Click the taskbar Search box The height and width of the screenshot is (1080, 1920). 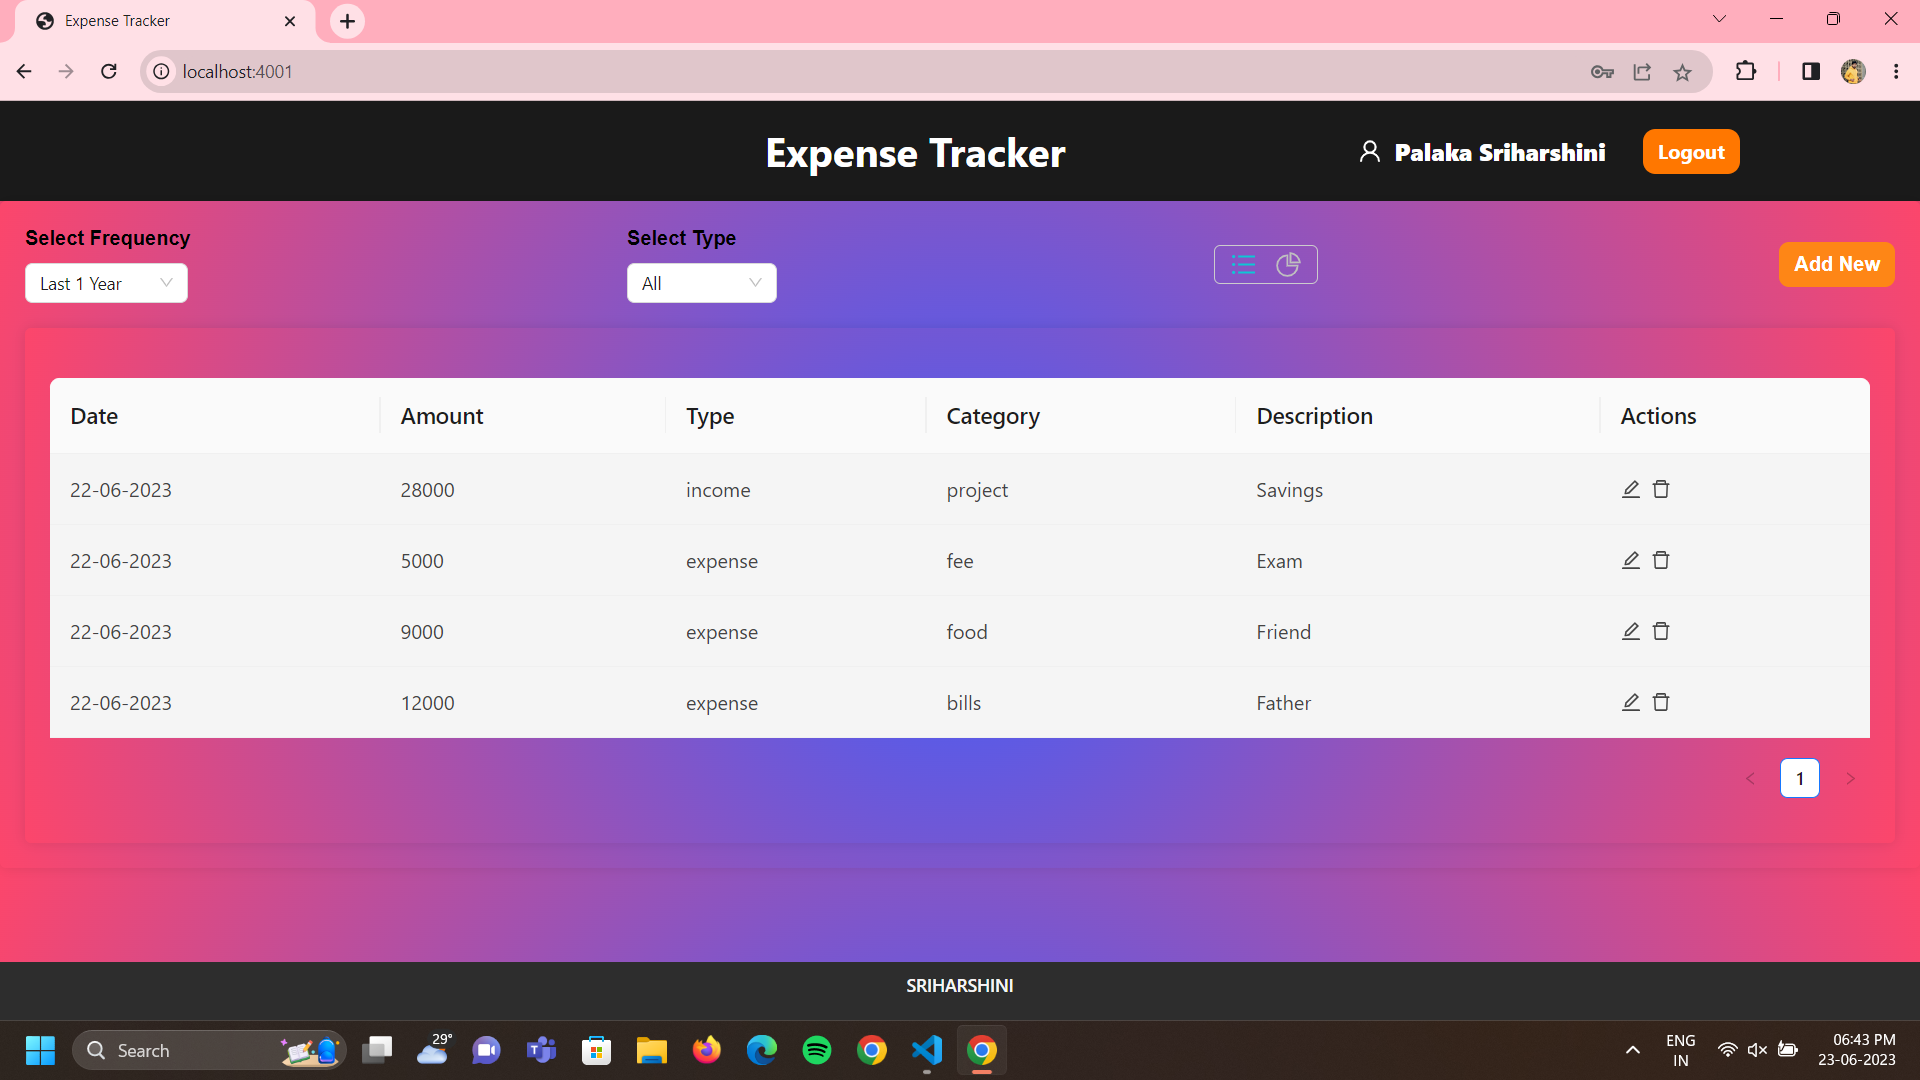click(209, 1050)
